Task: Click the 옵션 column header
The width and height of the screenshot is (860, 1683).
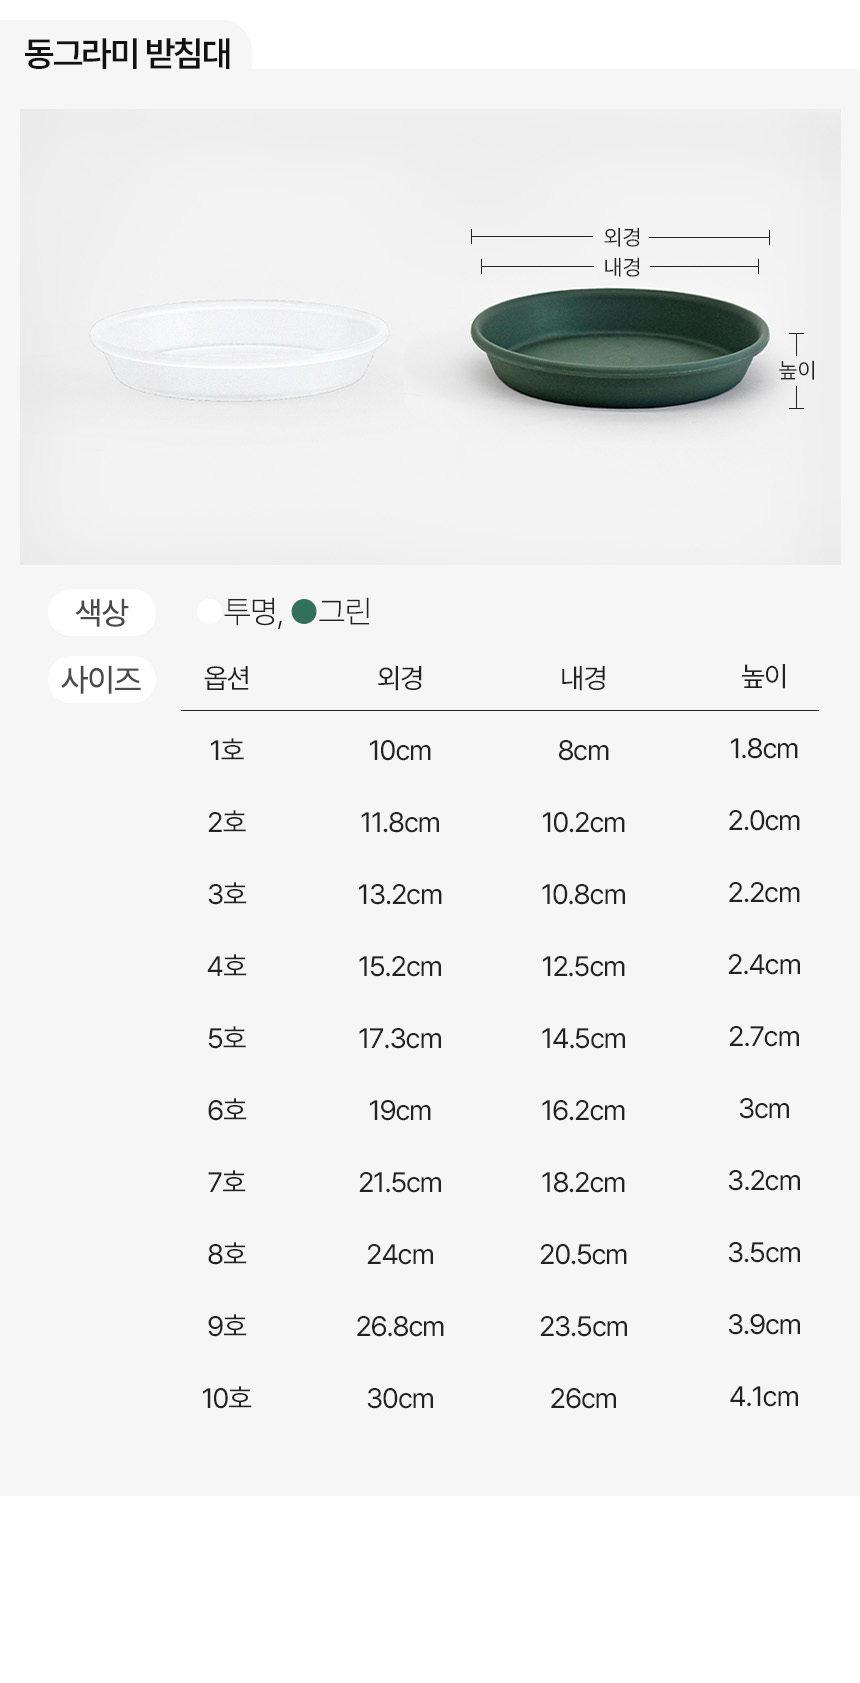Action: [227, 678]
